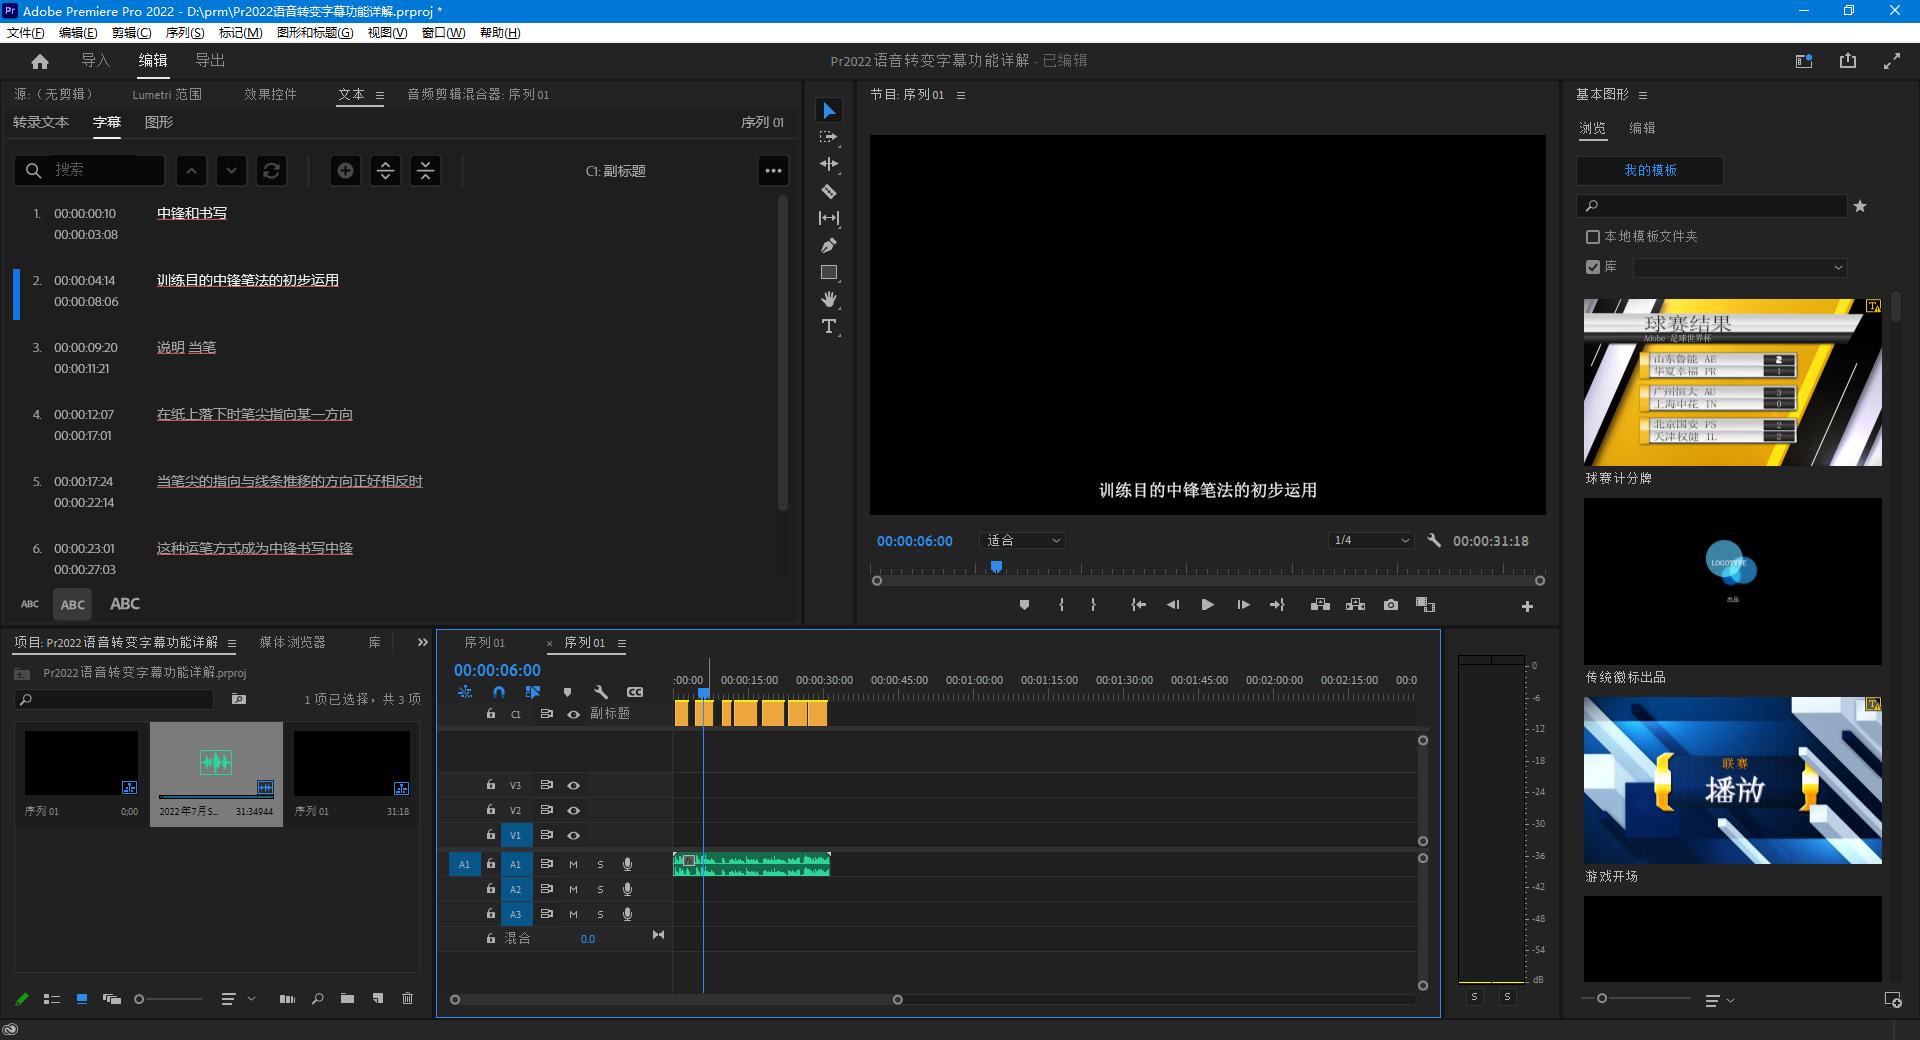Adjust the project panel thumbnail zoom slider

point(139,998)
